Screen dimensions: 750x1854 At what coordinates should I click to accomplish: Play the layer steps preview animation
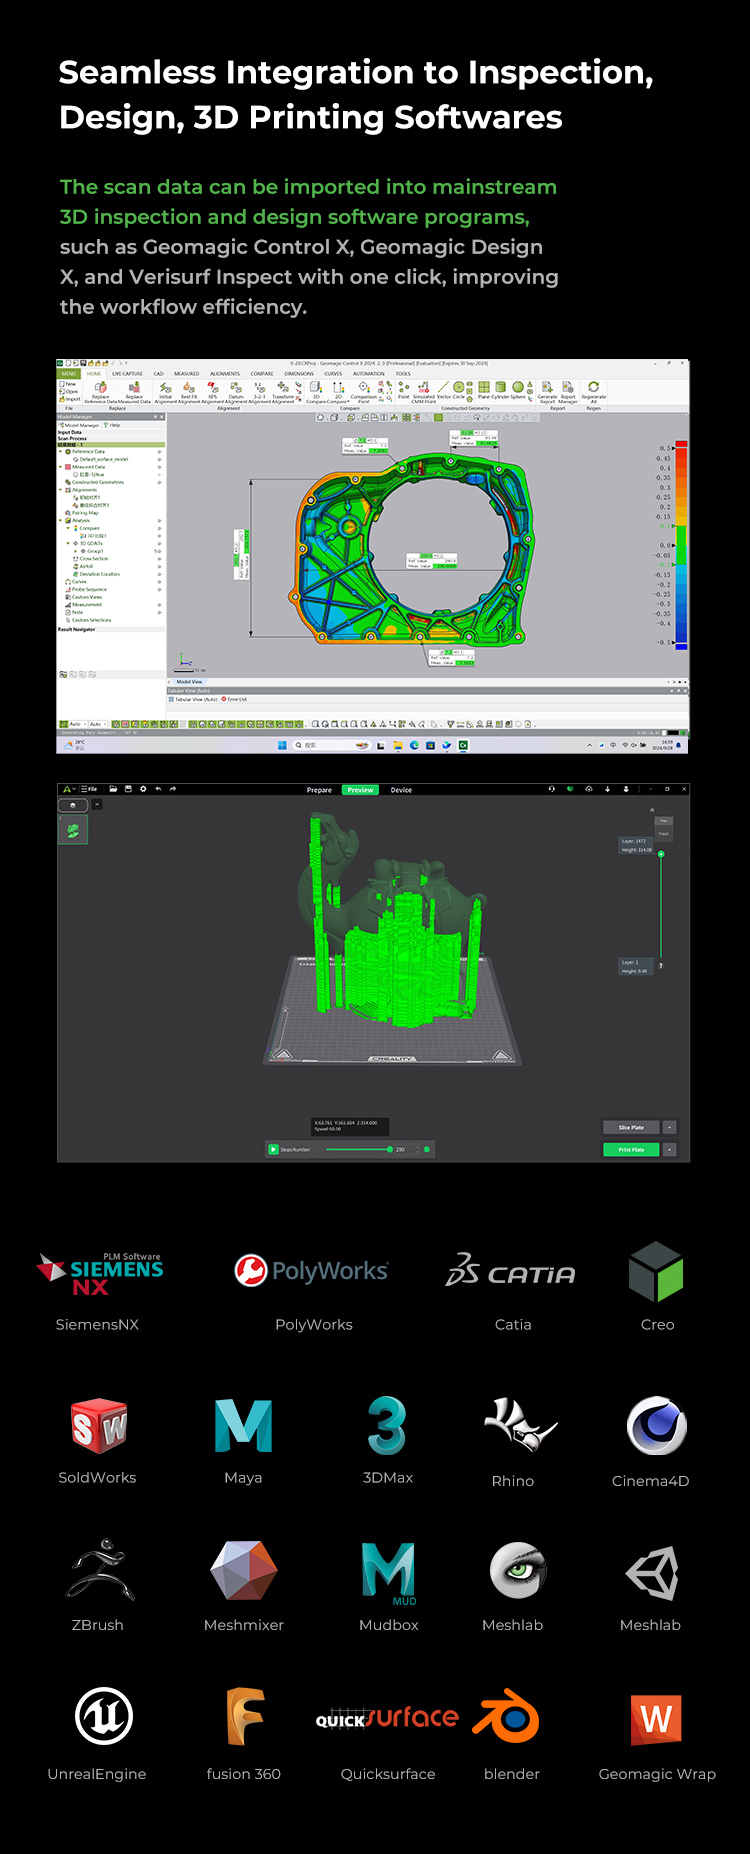click(x=273, y=1149)
